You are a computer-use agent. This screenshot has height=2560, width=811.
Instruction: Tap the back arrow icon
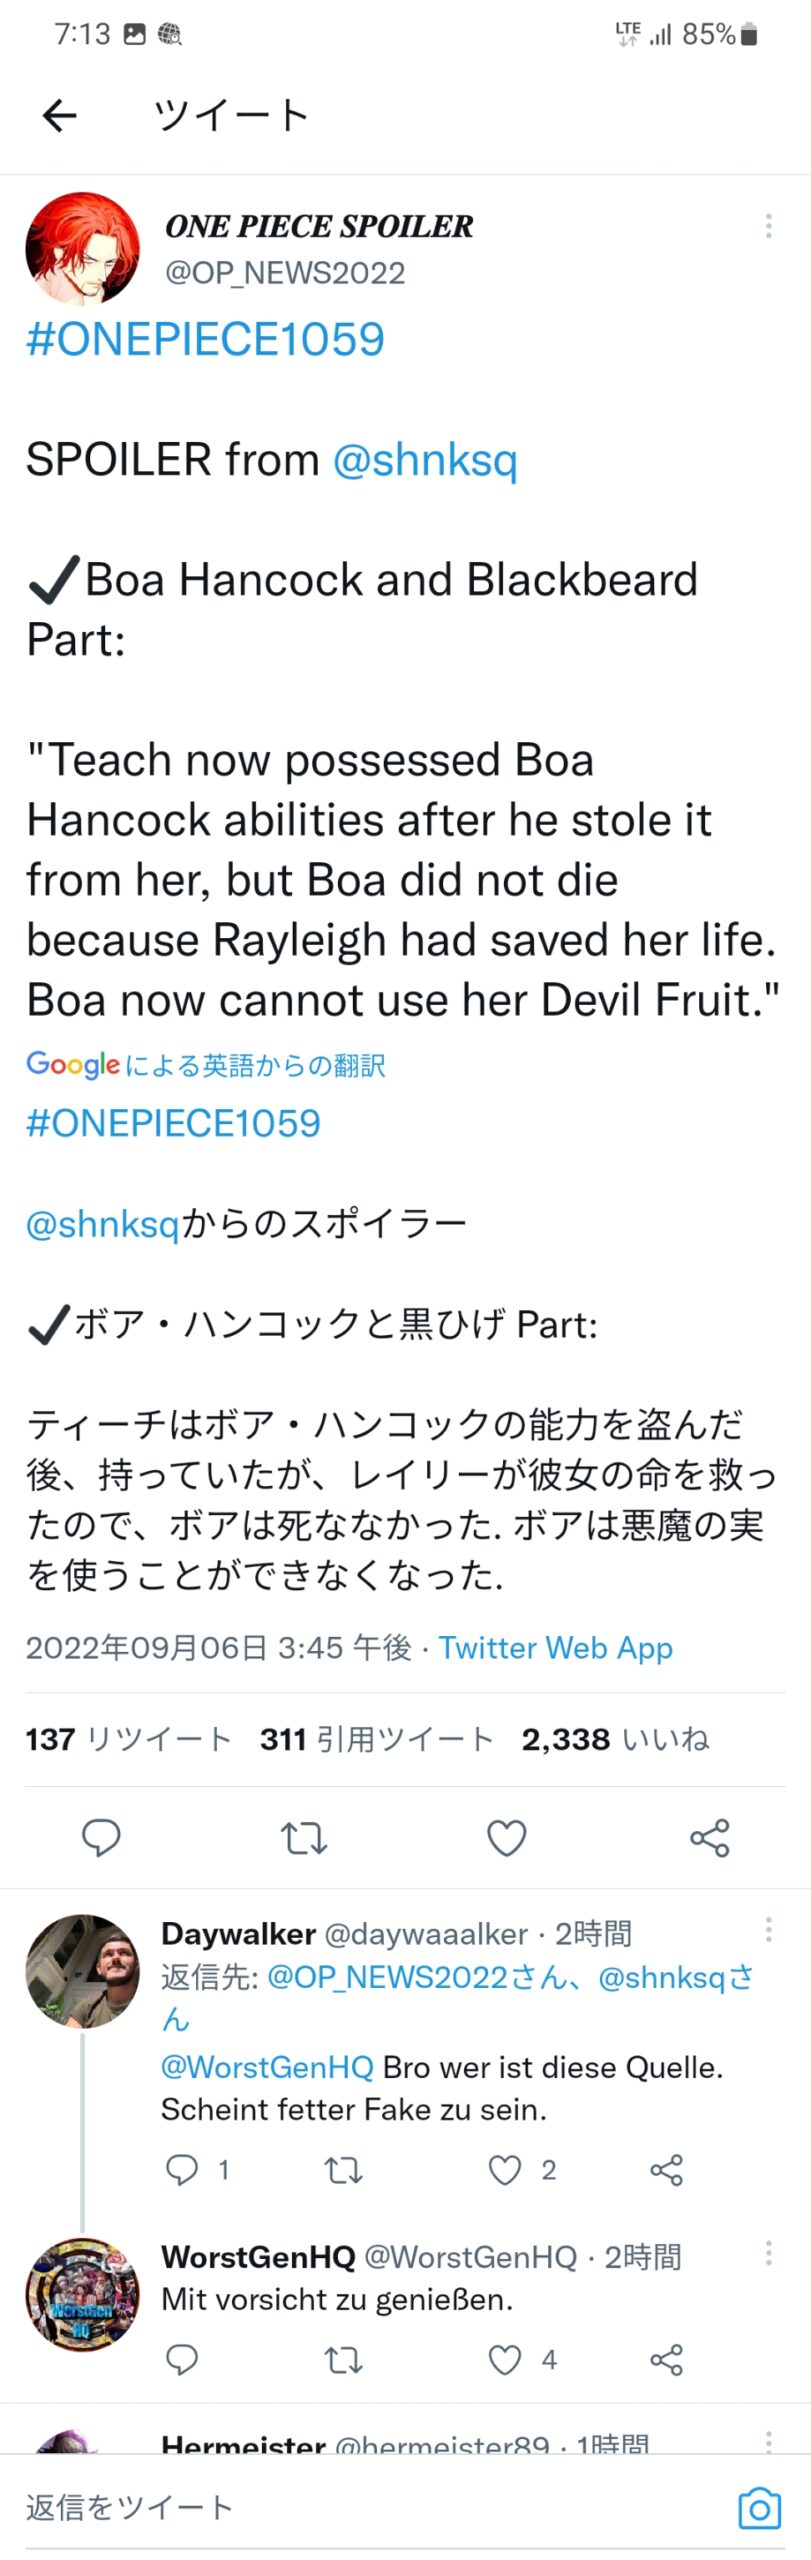[x=60, y=116]
